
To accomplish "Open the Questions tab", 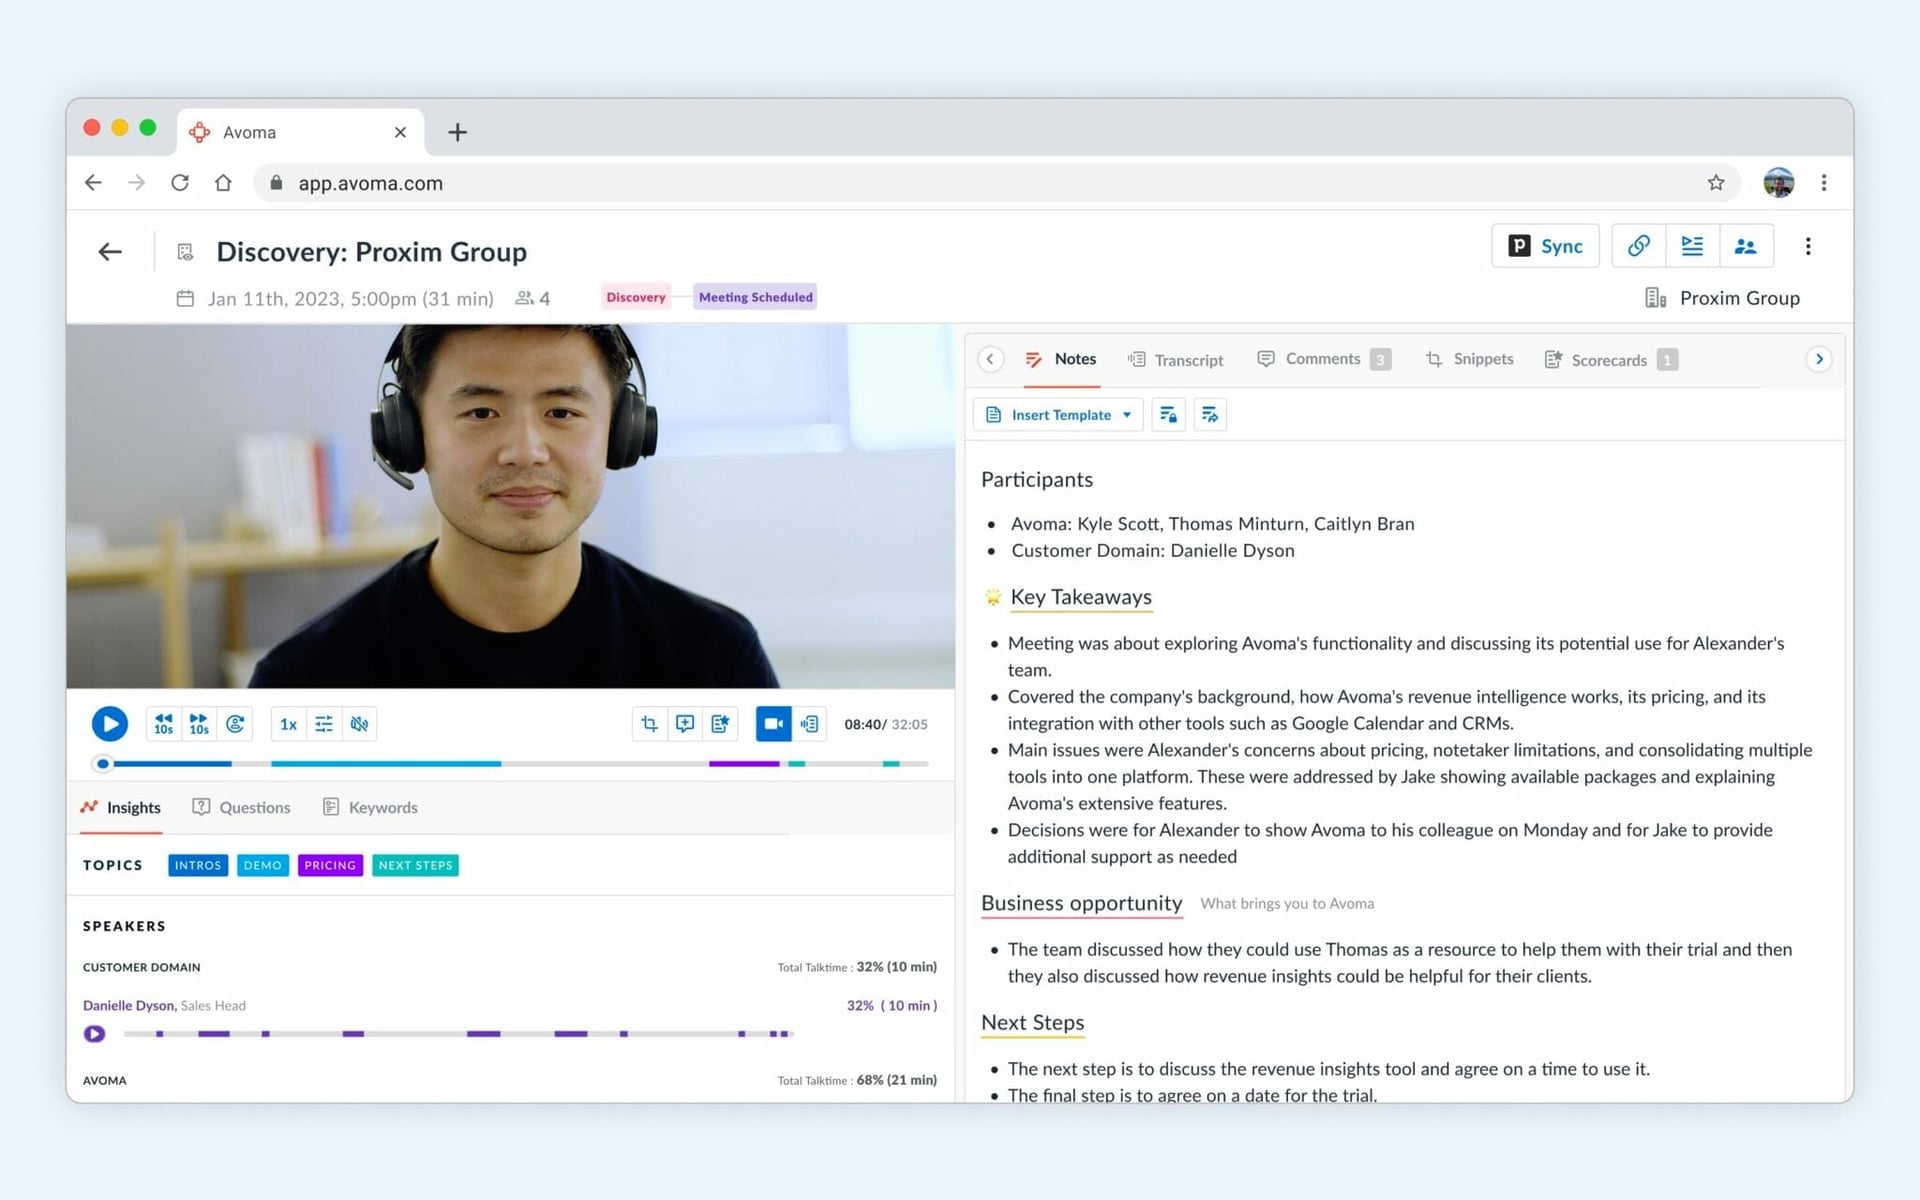I will [241, 808].
